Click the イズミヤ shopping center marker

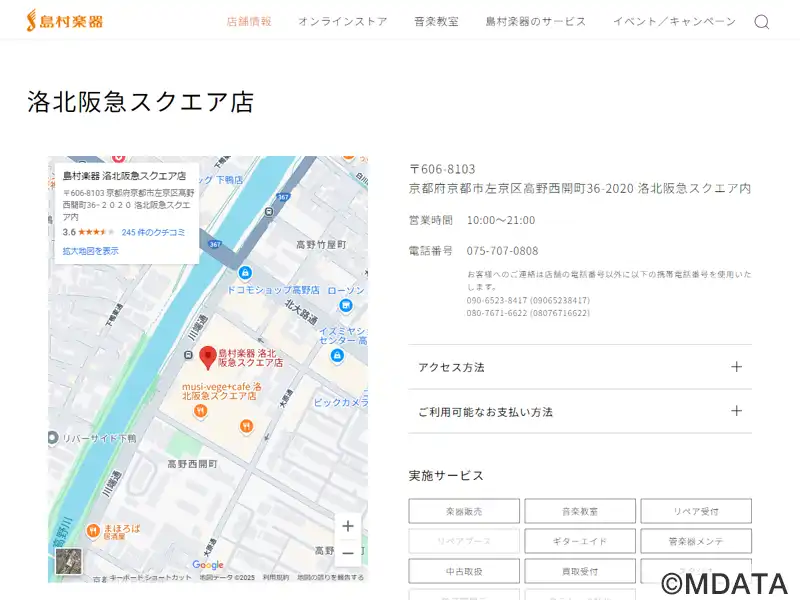coord(337,356)
